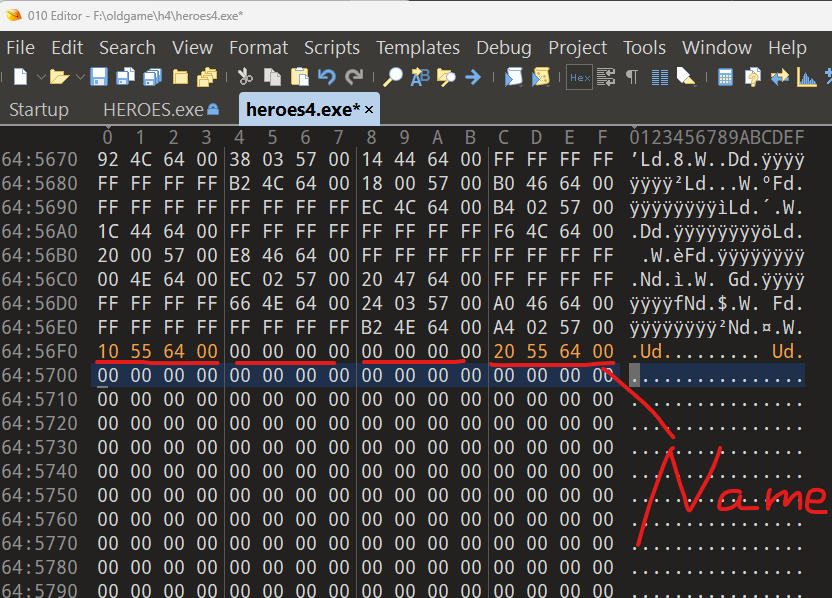Select byte 92 at row 64:5670
Viewport: 832px width, 598px height.
pos(108,159)
